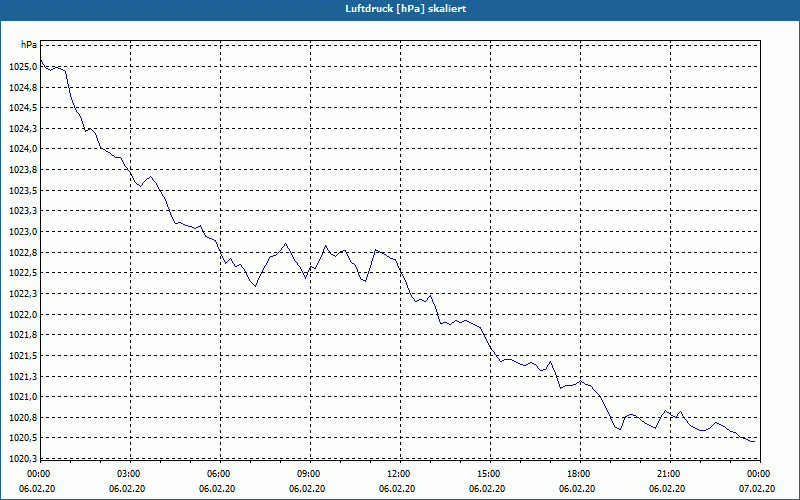Screen dimensions: 800x500
Task: Click the 'hPa' unit label
Action: coord(29,45)
